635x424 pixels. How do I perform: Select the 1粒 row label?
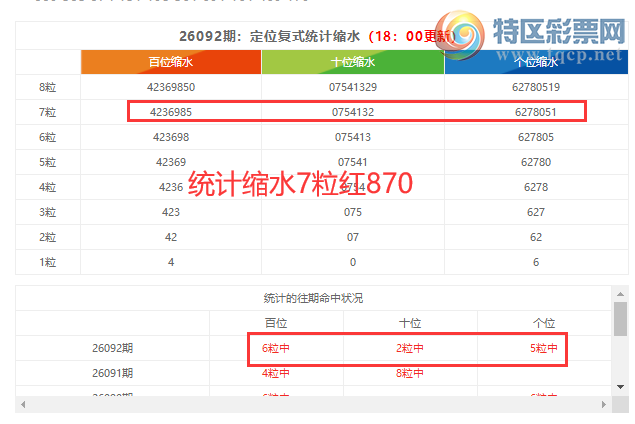point(47,262)
